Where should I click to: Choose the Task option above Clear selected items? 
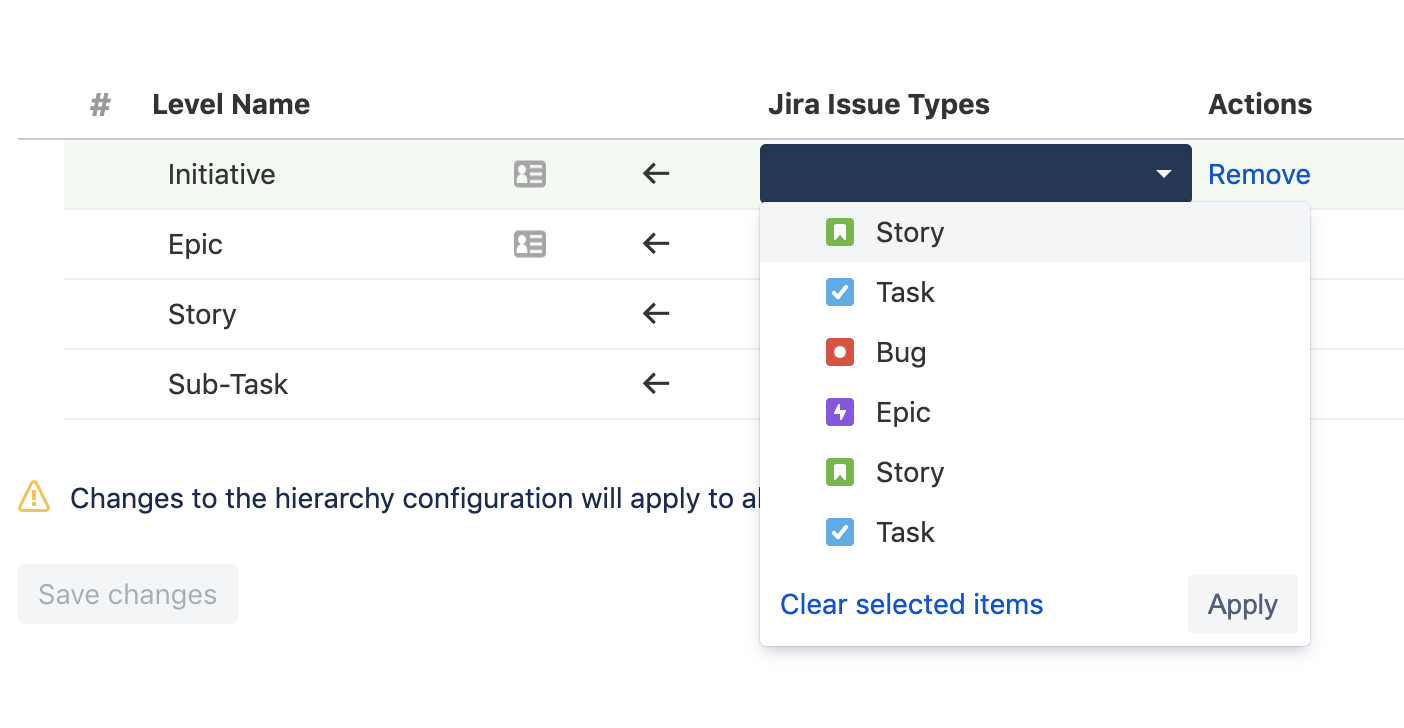[1035, 532]
